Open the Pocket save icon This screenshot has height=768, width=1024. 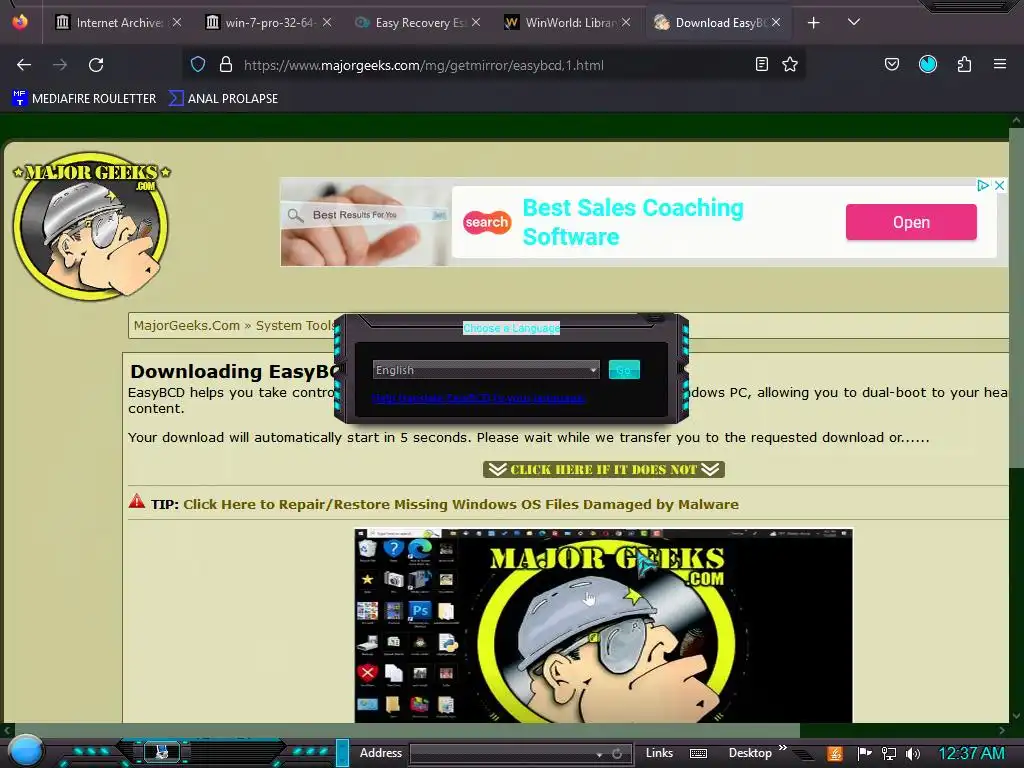pos(891,64)
